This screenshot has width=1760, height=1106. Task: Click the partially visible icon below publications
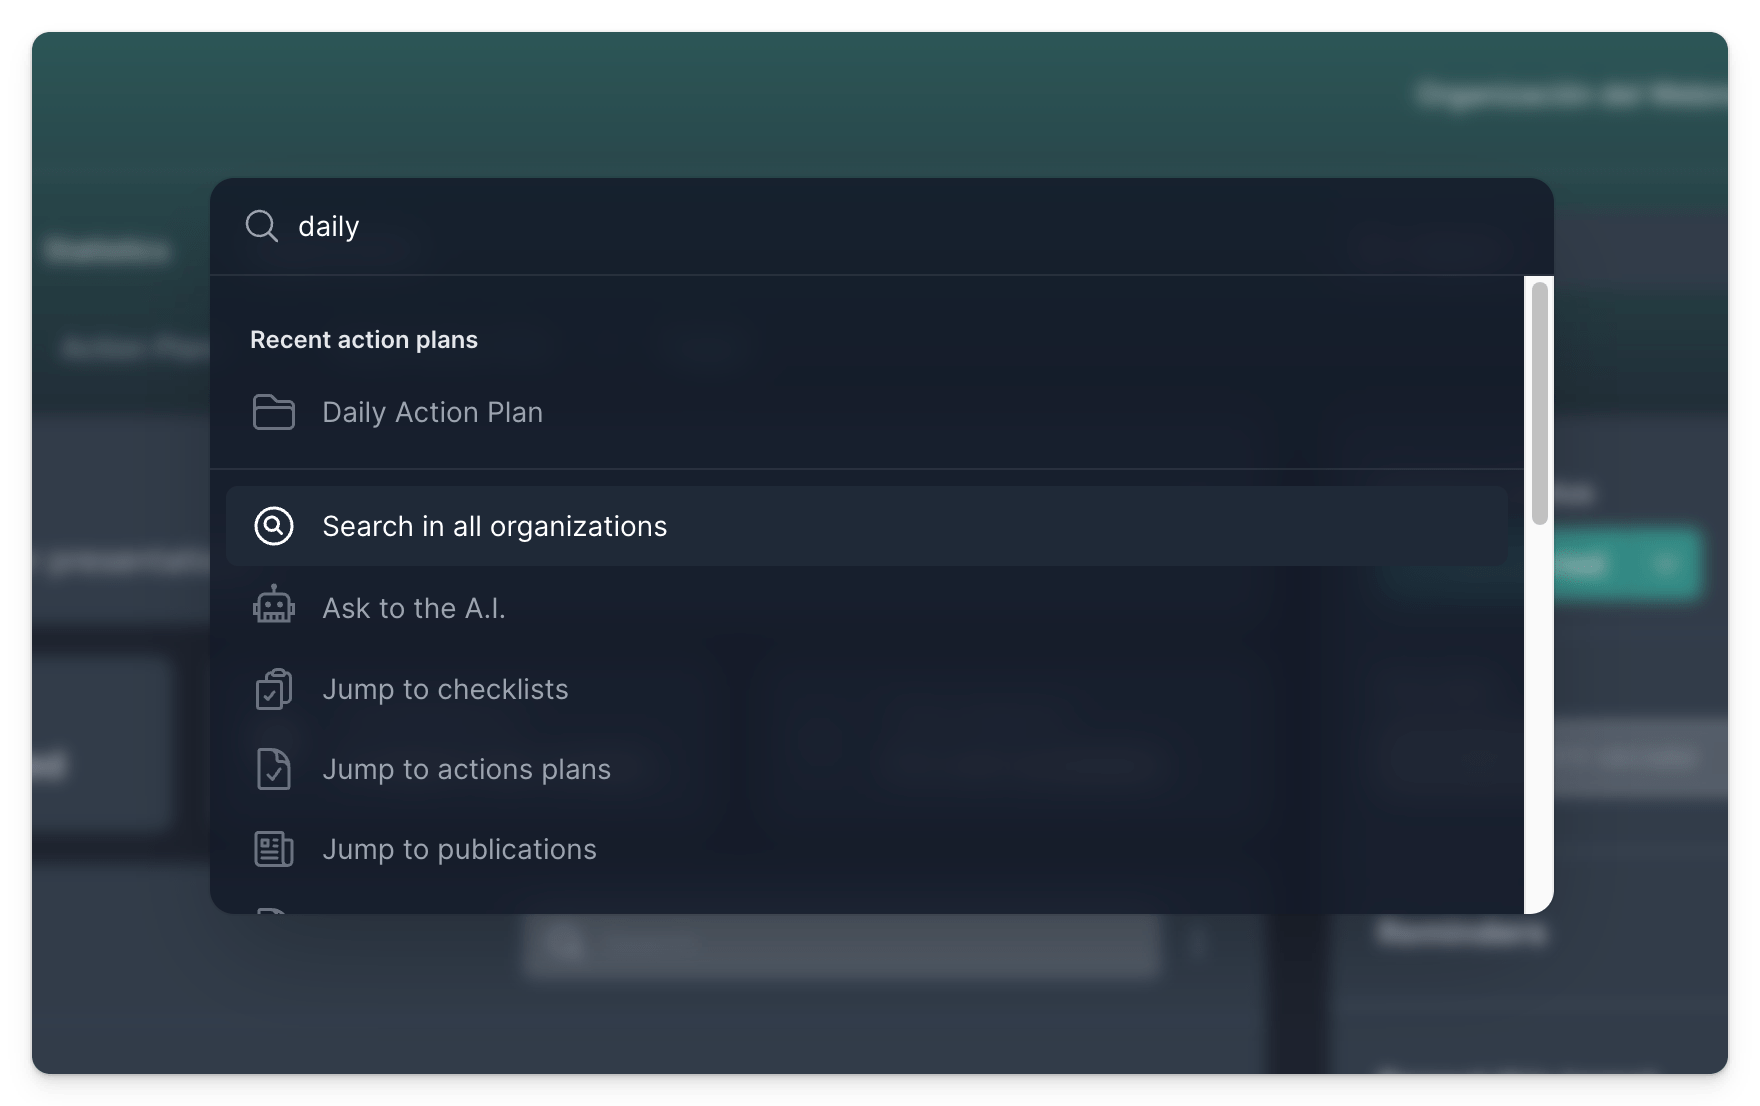pyautogui.click(x=271, y=909)
